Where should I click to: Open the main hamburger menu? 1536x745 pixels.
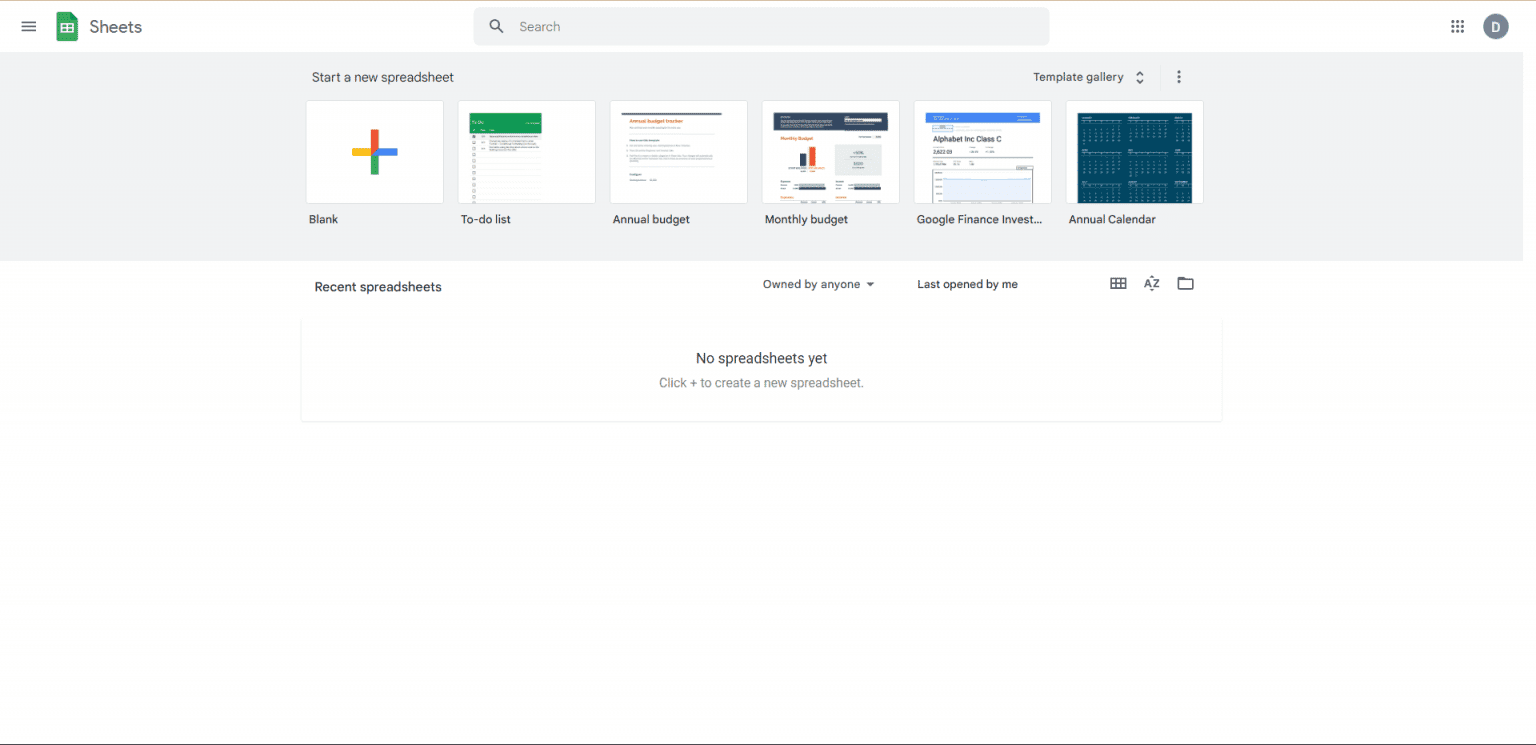28,26
